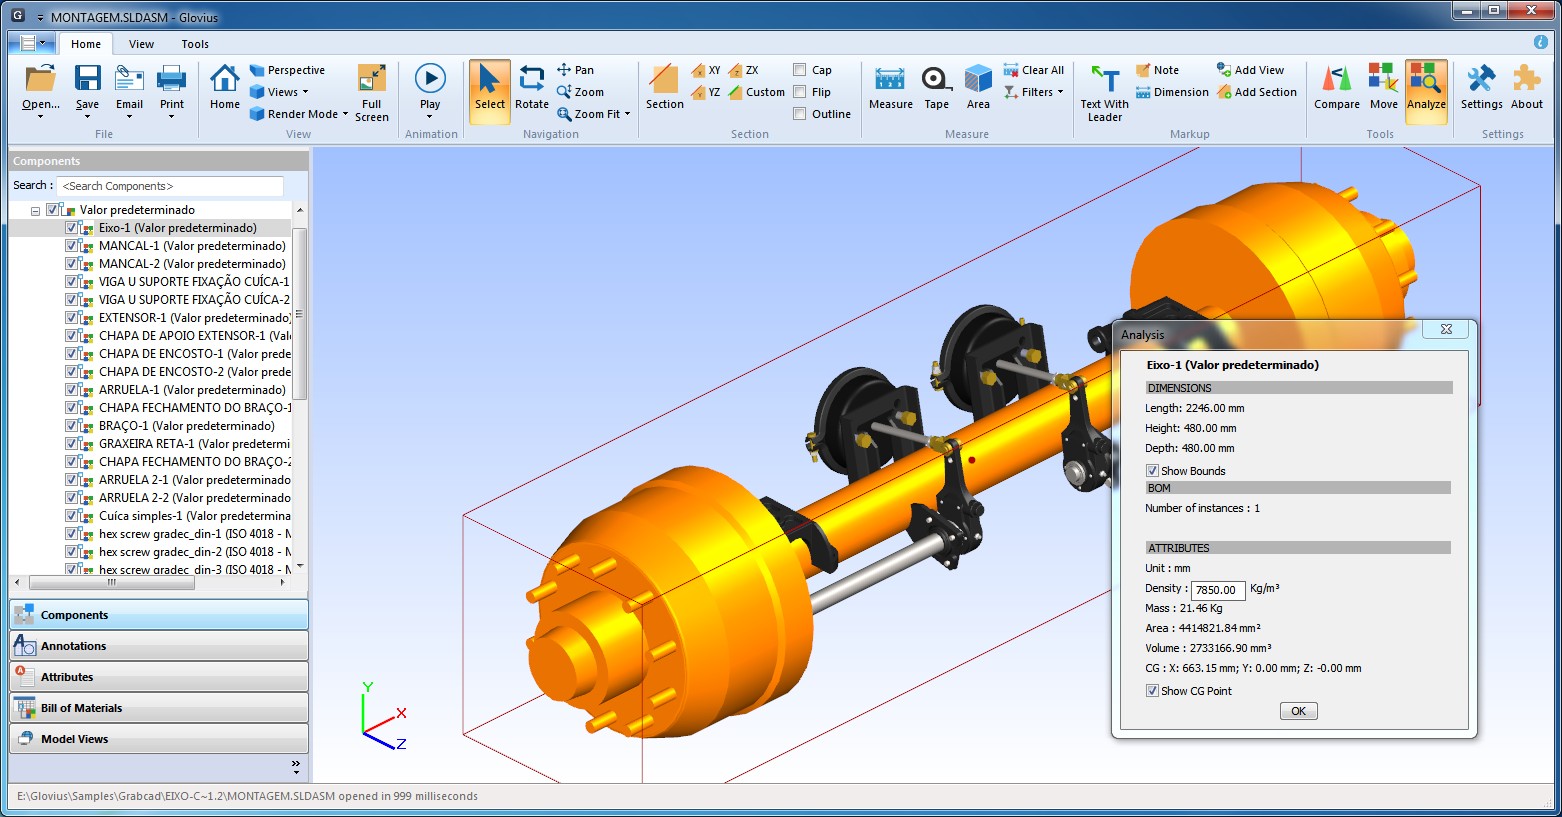Open the application menu dropdown button
The width and height of the screenshot is (1562, 817).
coord(33,43)
